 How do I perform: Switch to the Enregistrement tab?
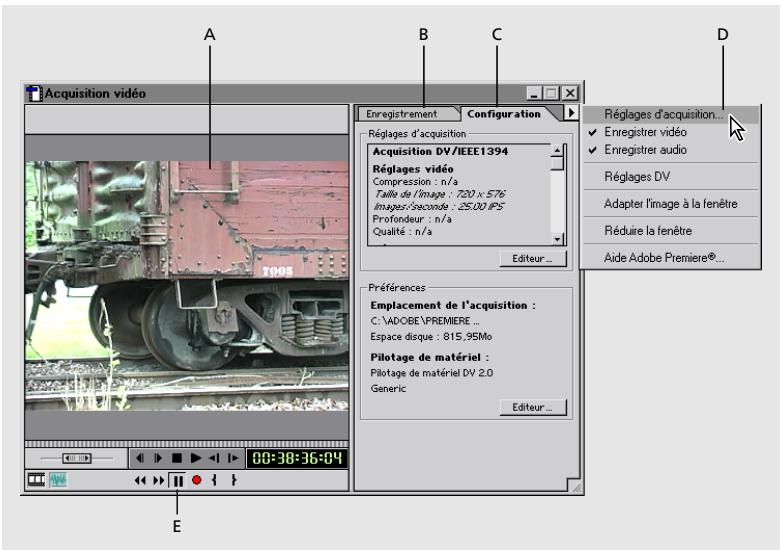point(402,114)
